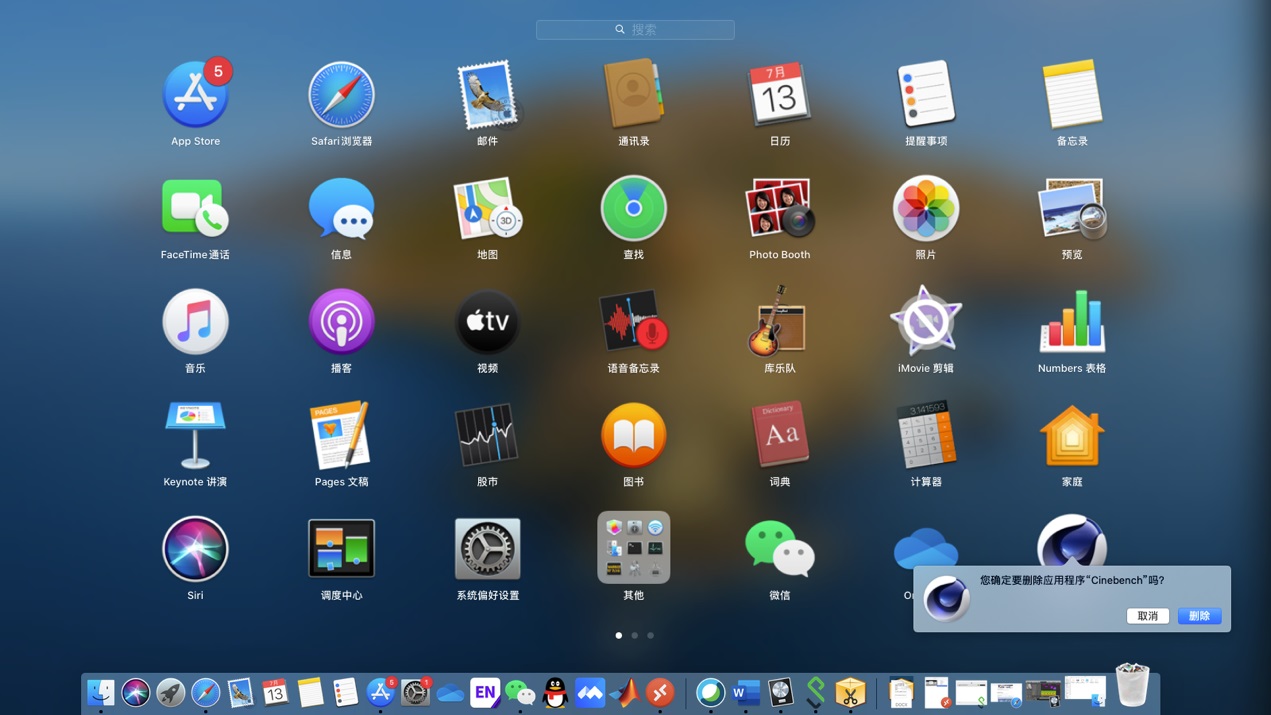The width and height of the screenshot is (1271, 715).
Task: Open 通讯录 contacts app
Action: point(633,95)
